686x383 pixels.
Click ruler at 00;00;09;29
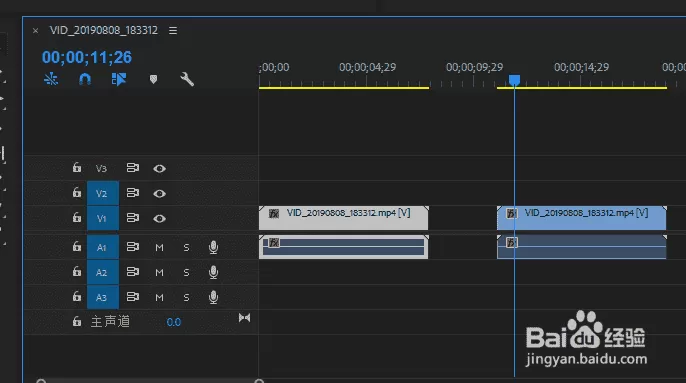(474, 67)
